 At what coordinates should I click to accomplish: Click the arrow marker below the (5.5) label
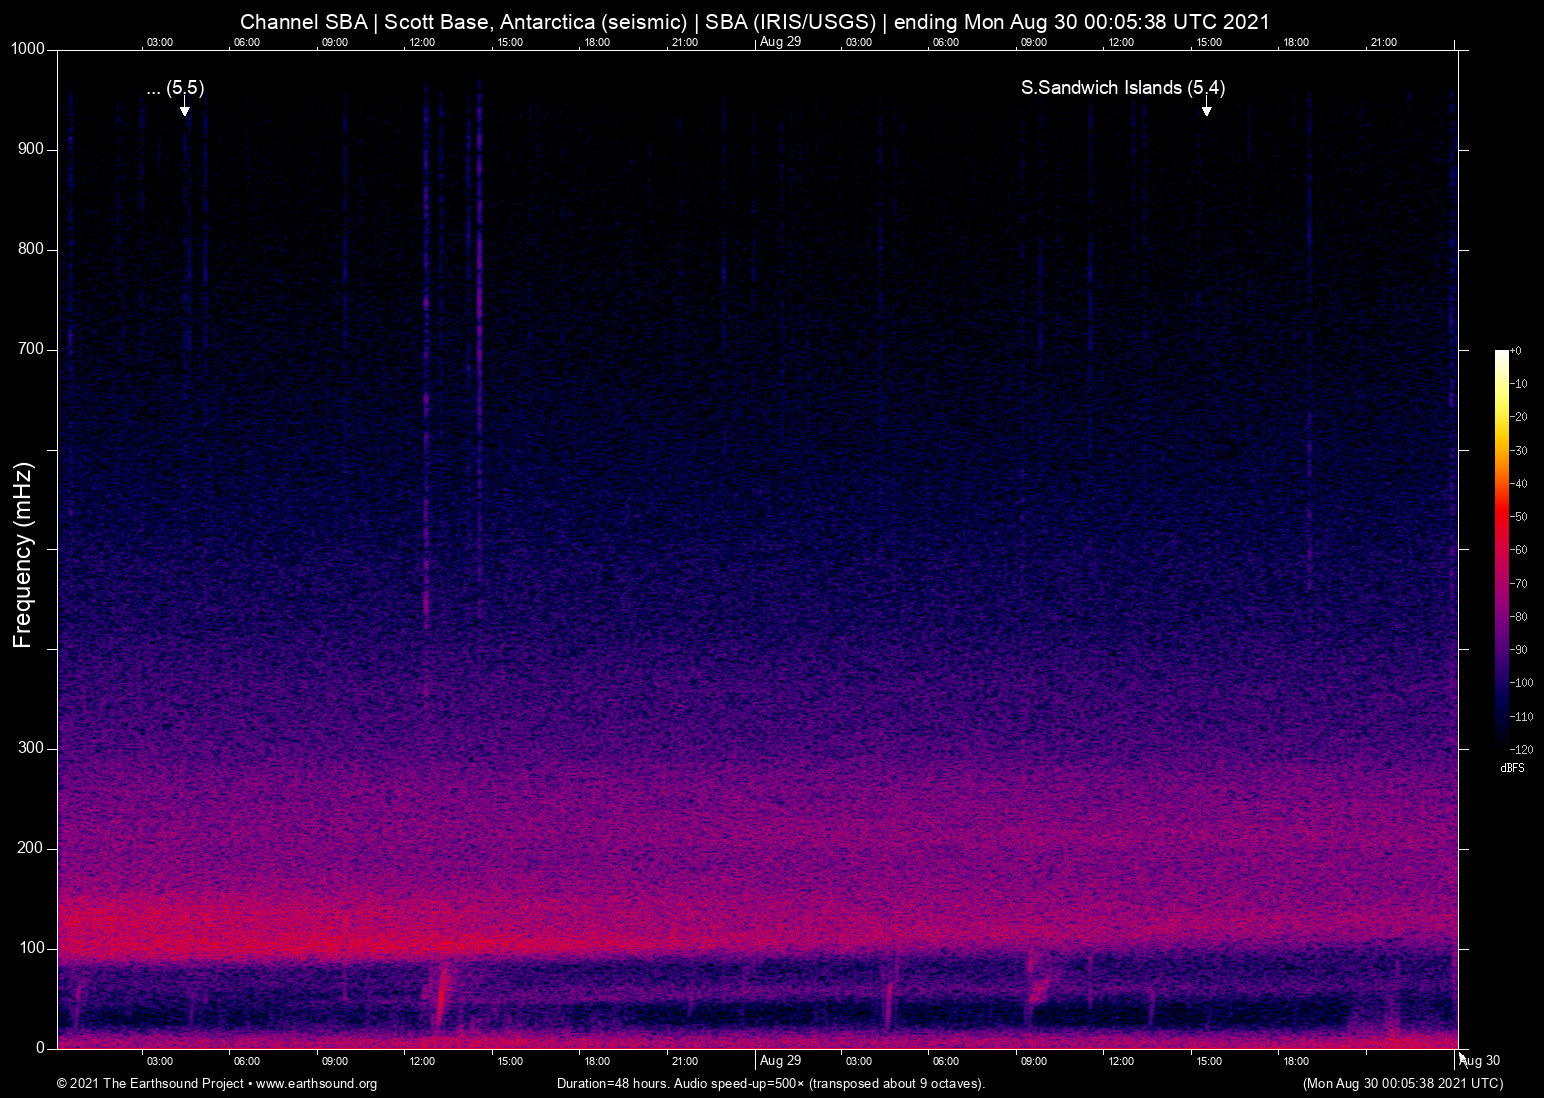pyautogui.click(x=185, y=109)
